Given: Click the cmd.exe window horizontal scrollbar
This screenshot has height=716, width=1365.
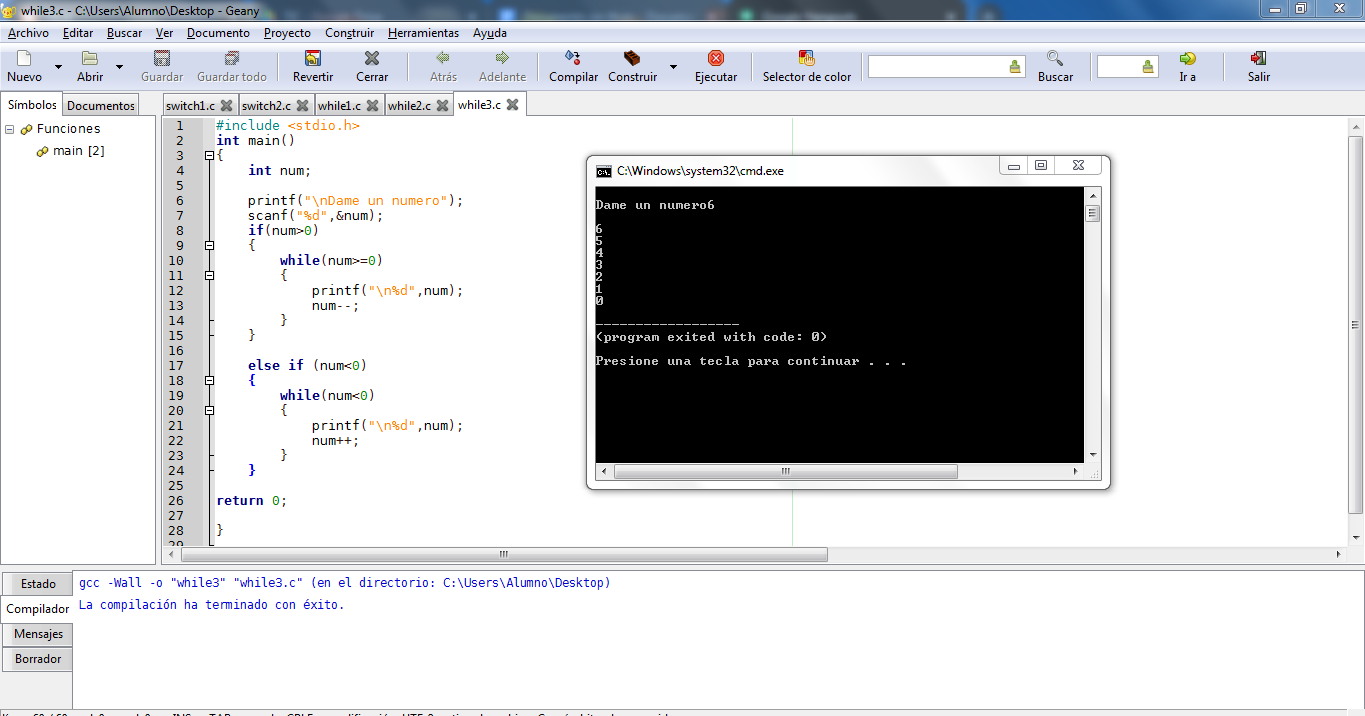Looking at the screenshot, I should 787,471.
